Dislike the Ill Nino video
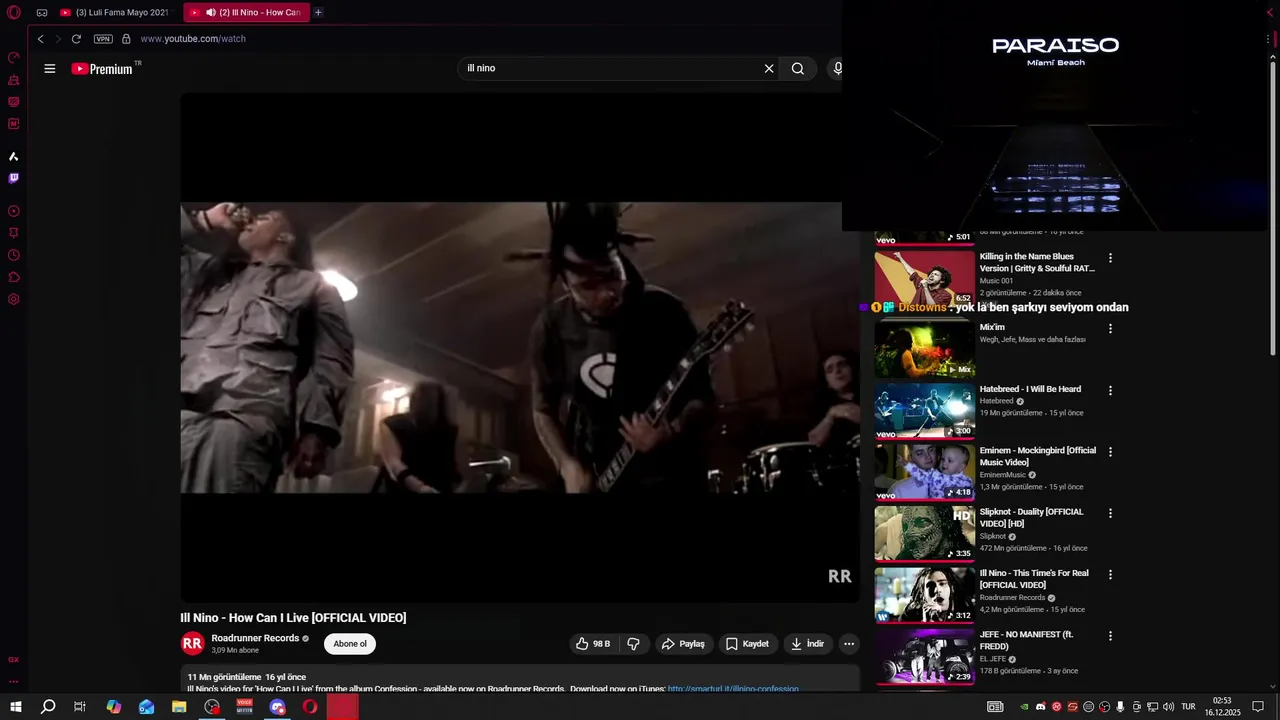Image resolution: width=1280 pixels, height=720 pixels. [x=634, y=644]
